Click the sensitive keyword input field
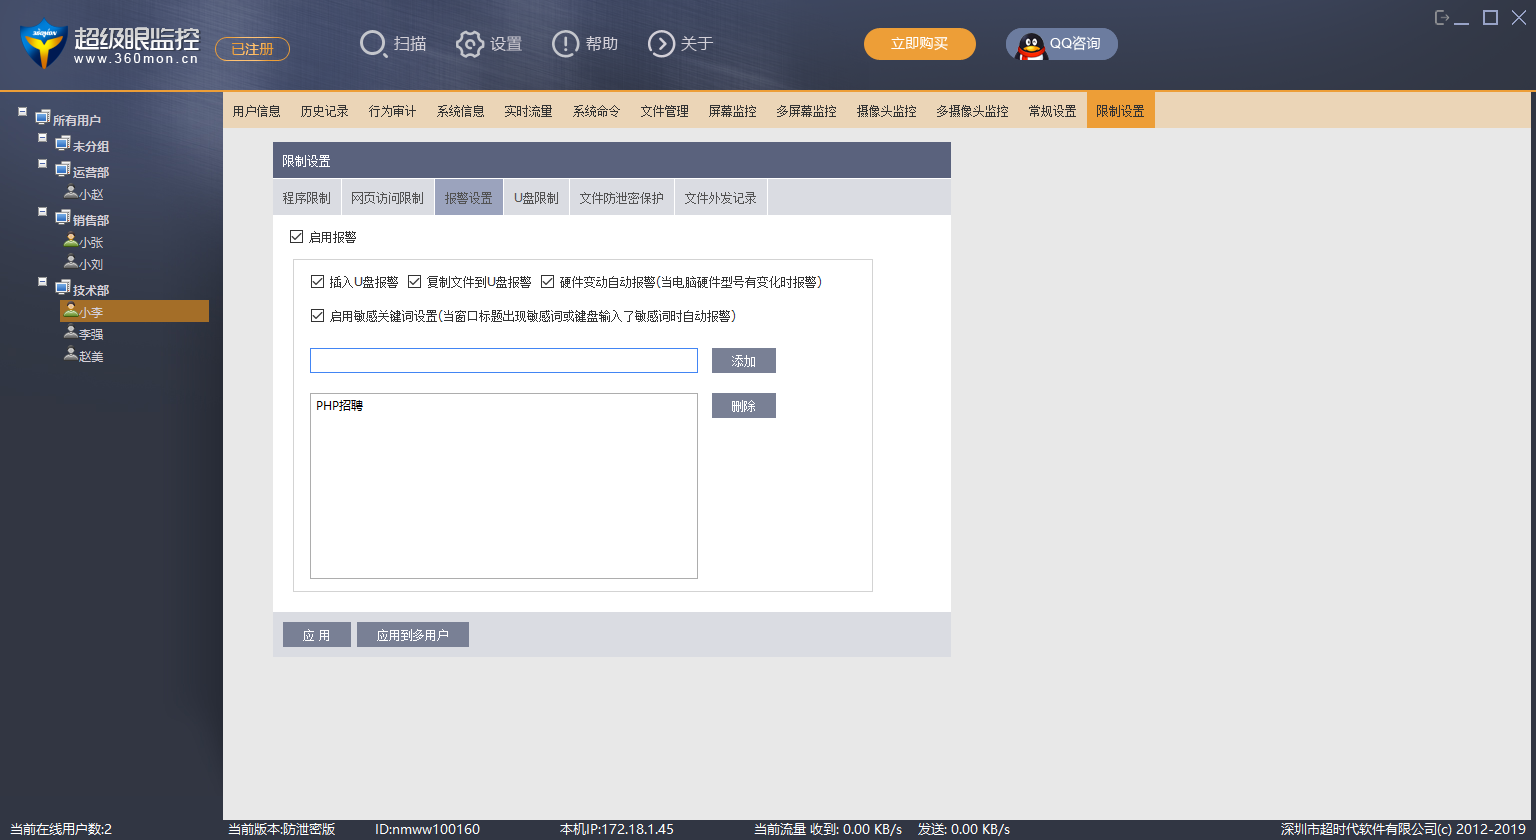Viewport: 1536px width, 840px height. click(503, 361)
